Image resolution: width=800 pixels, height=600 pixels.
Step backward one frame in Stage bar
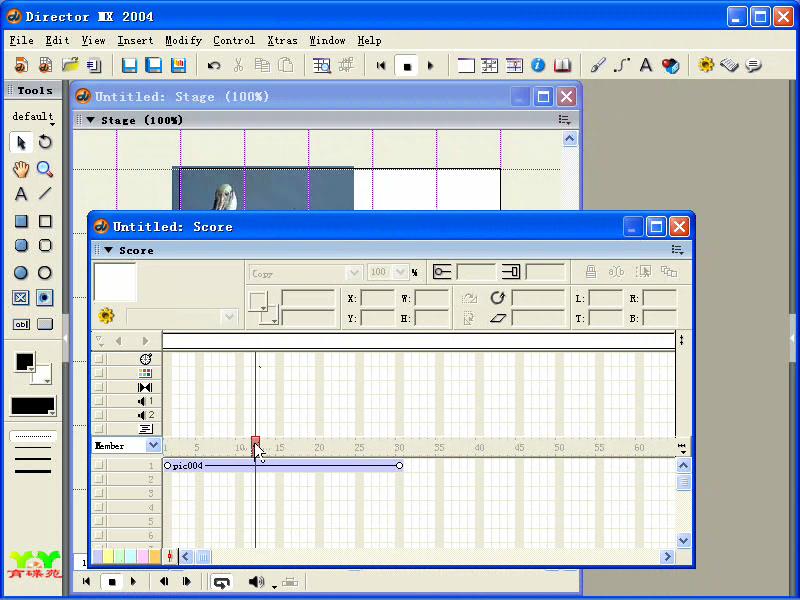coord(164,582)
